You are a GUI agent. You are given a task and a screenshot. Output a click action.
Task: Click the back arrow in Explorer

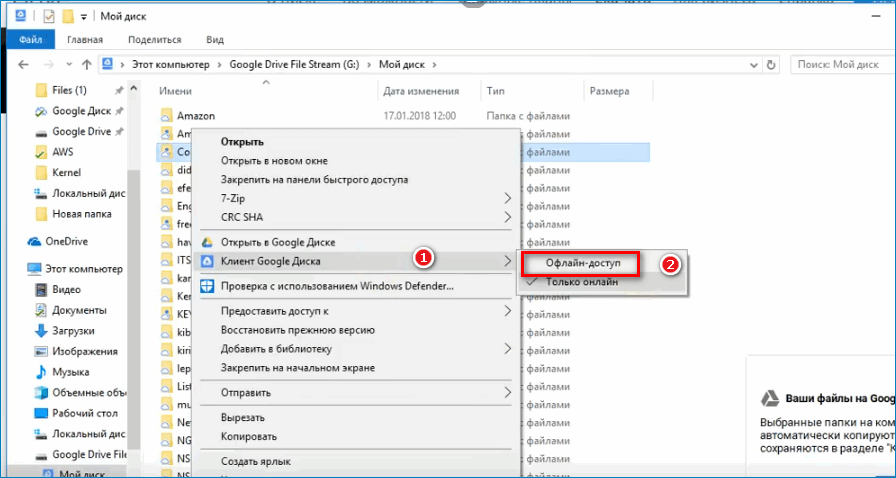[24, 65]
